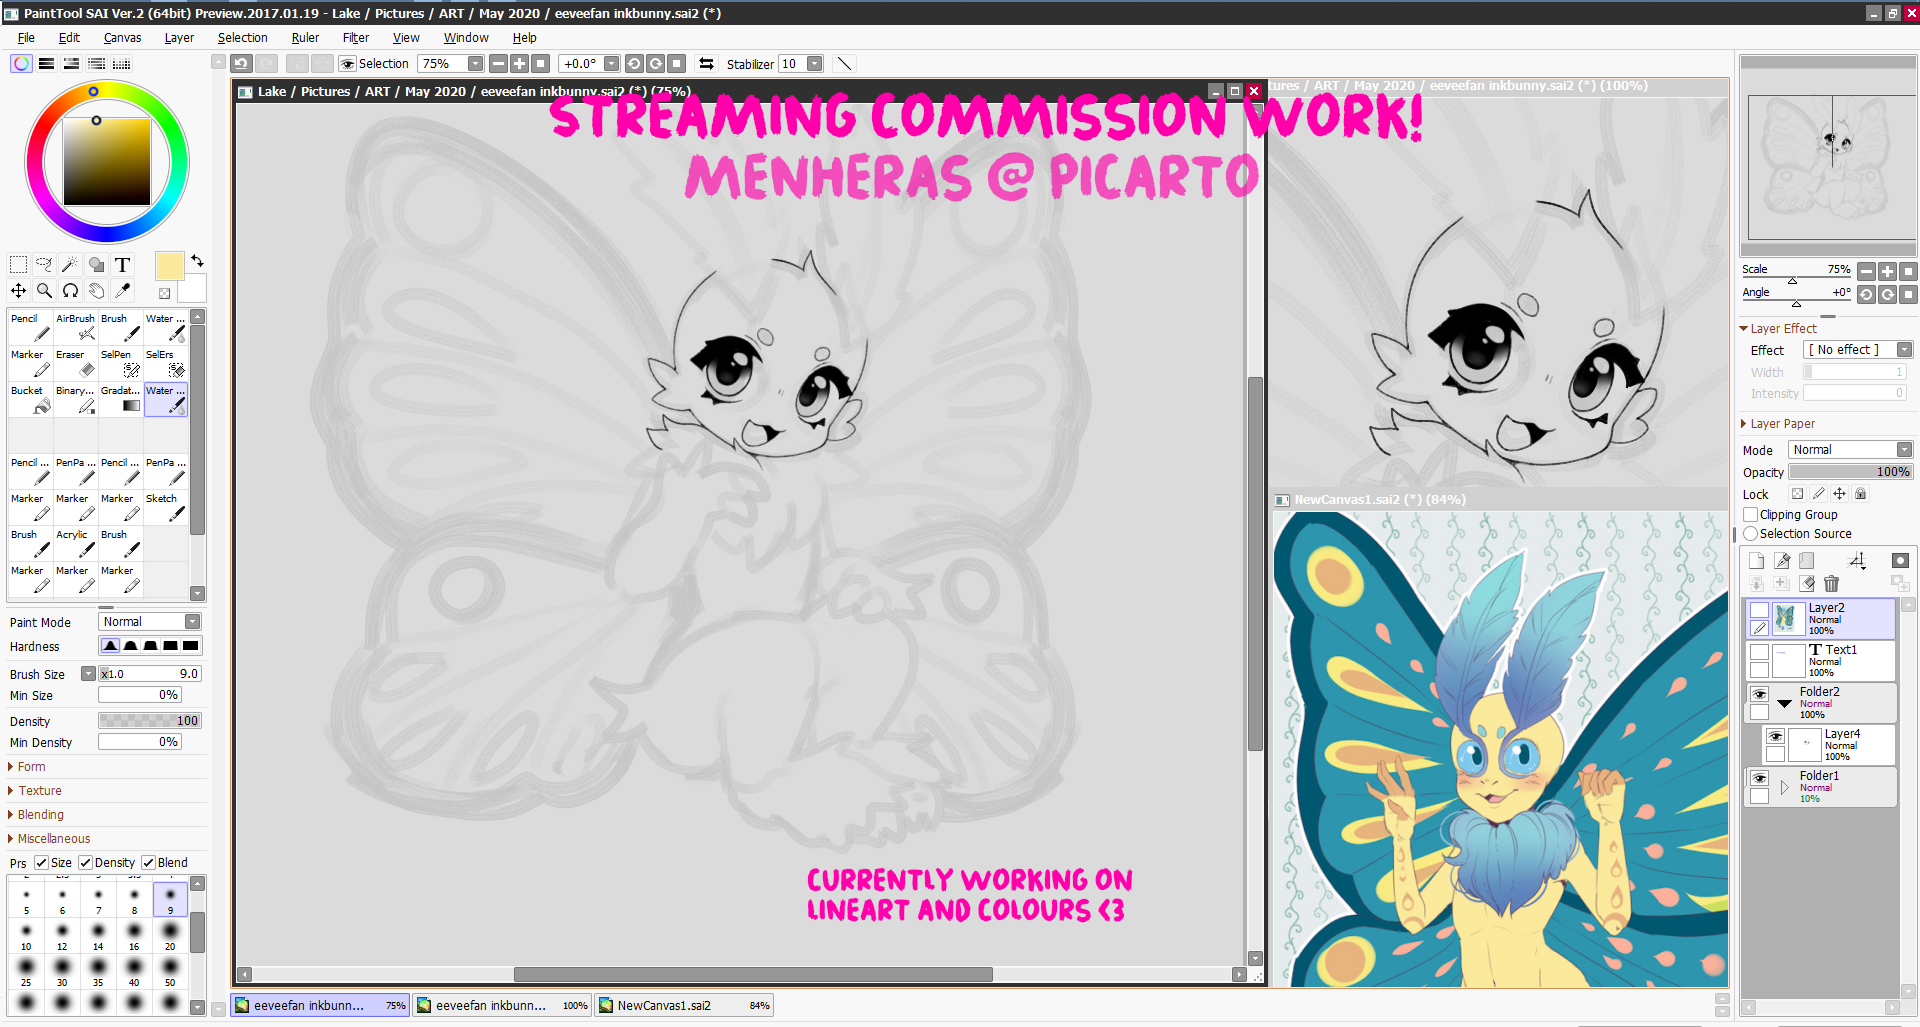
Task: Expand the Folder1 layer group
Action: [1784, 787]
